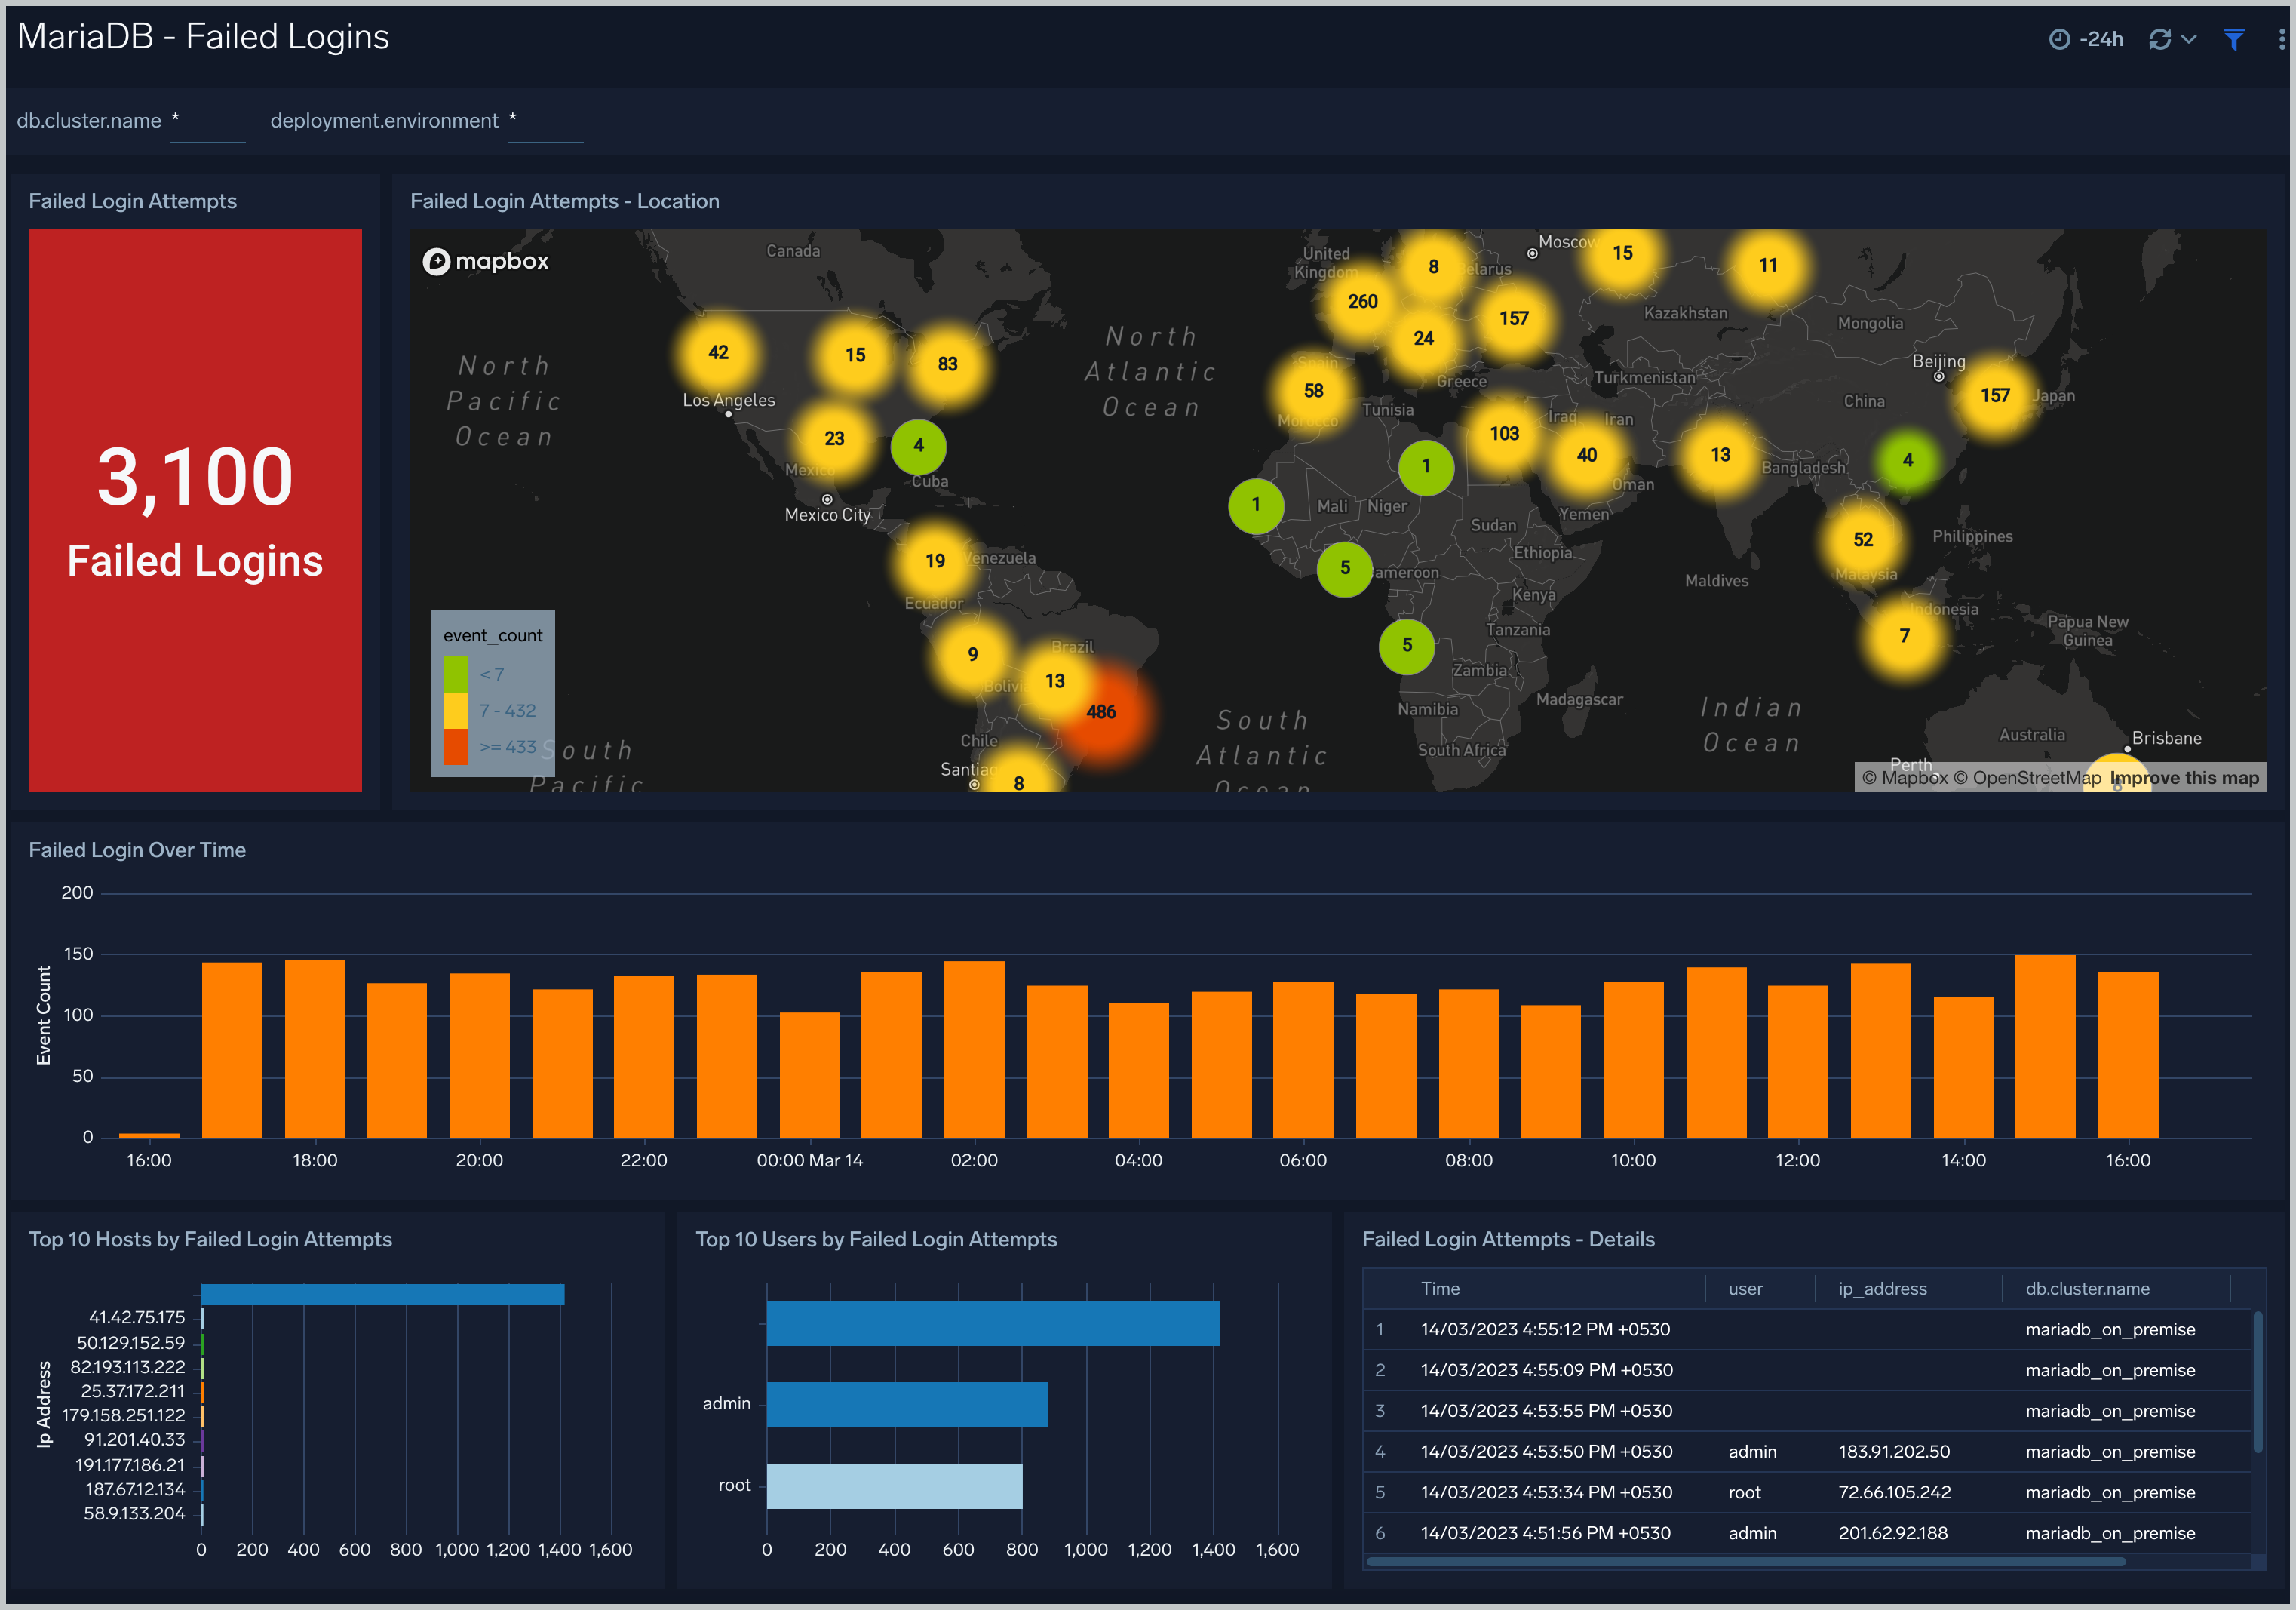Click the 103 cluster marker near Iraq
This screenshot has height=1610, width=2296.
(x=1504, y=433)
